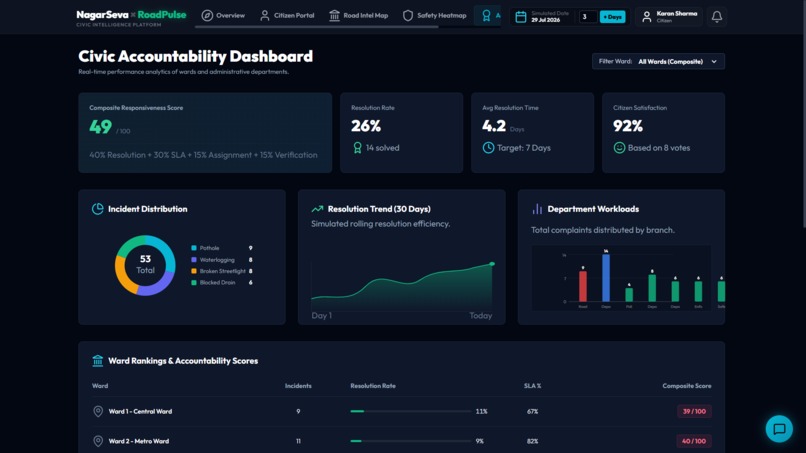Click the 26% Resolution Rate value

(366, 126)
